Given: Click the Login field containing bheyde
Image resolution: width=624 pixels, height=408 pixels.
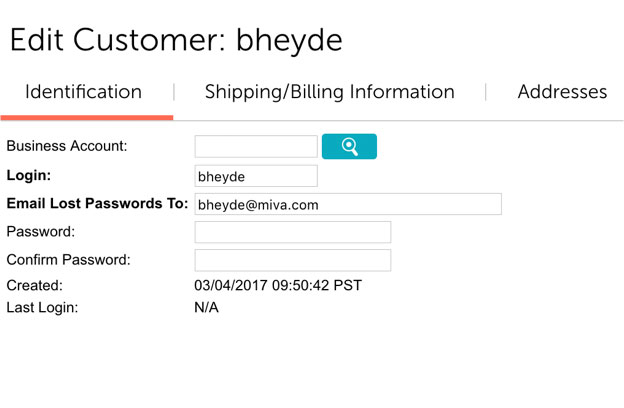Looking at the screenshot, I should pyautogui.click(x=256, y=176).
